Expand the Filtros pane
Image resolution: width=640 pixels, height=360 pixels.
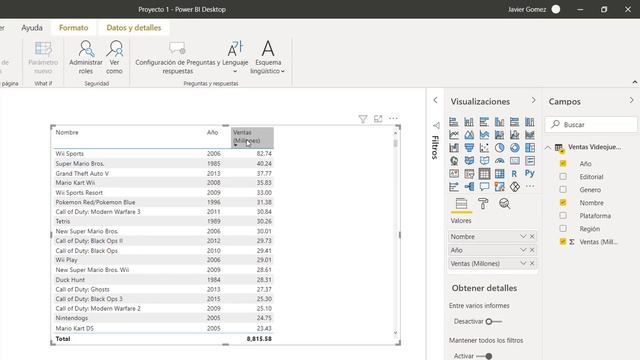pyautogui.click(x=435, y=100)
